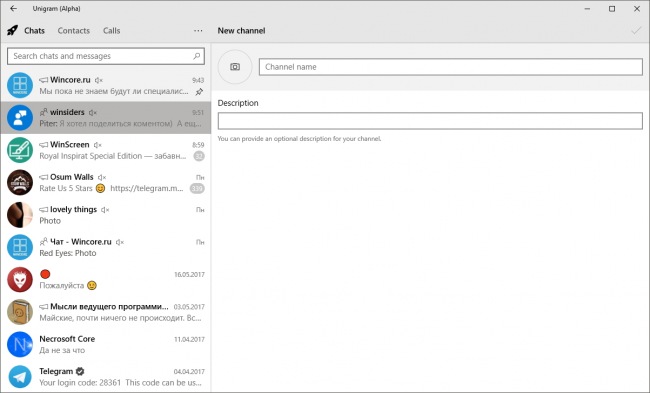650x393 pixels.
Task: Click the muted icon beside winsiders
Action: (x=93, y=112)
